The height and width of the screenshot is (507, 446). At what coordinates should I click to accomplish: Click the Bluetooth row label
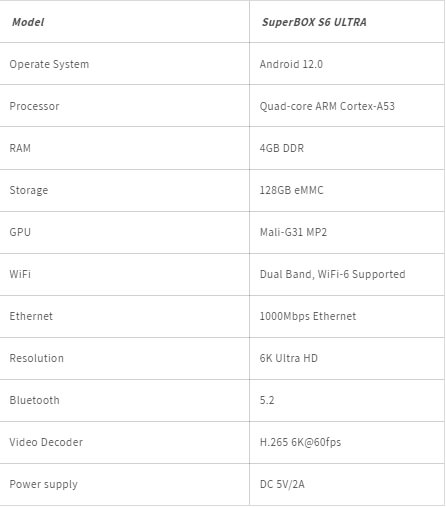click(34, 400)
